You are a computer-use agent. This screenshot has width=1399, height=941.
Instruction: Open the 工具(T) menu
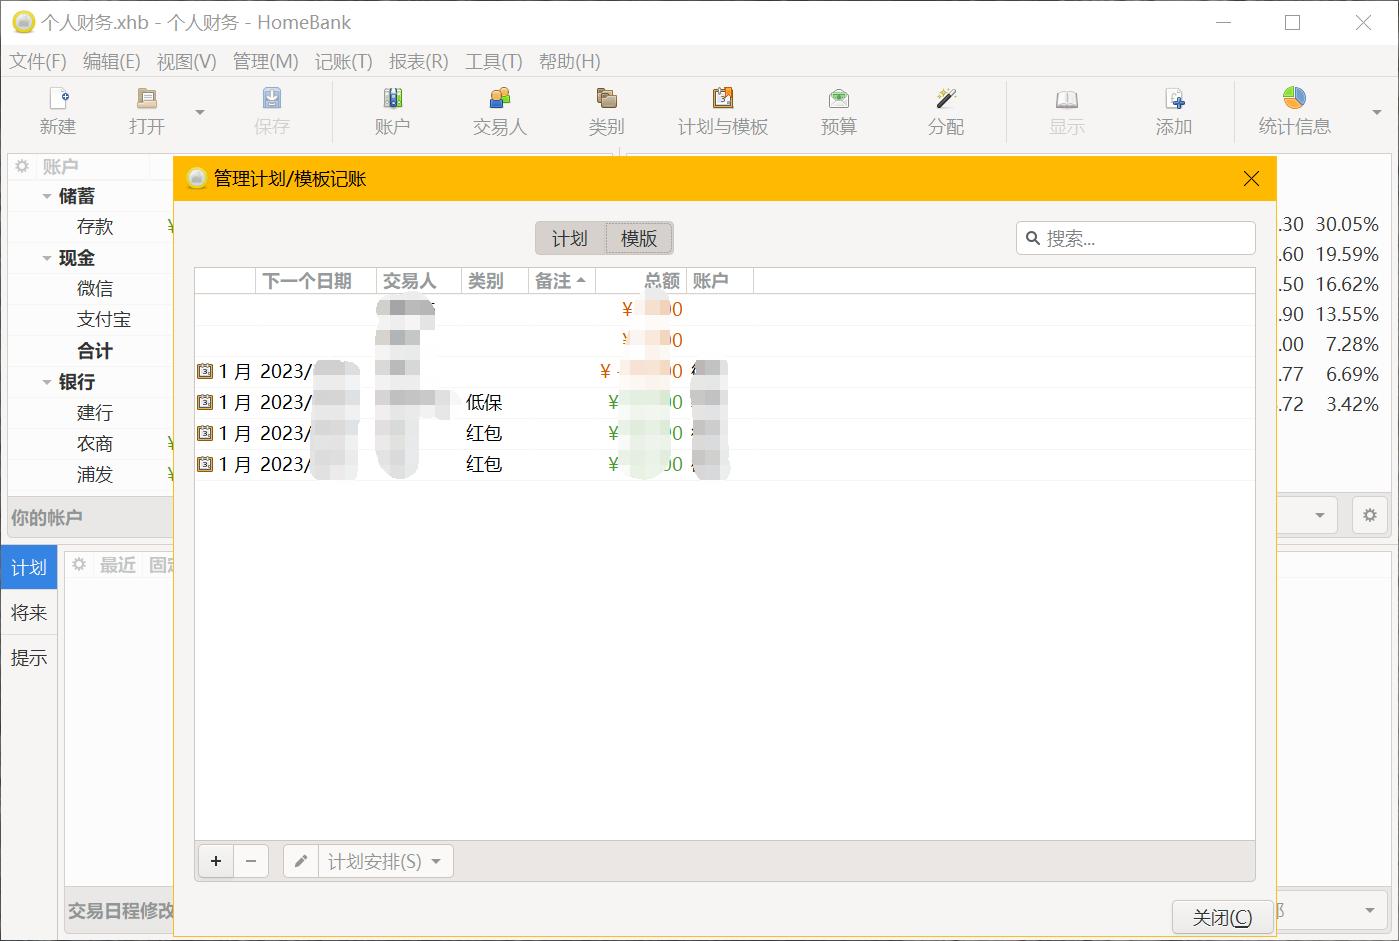493,61
